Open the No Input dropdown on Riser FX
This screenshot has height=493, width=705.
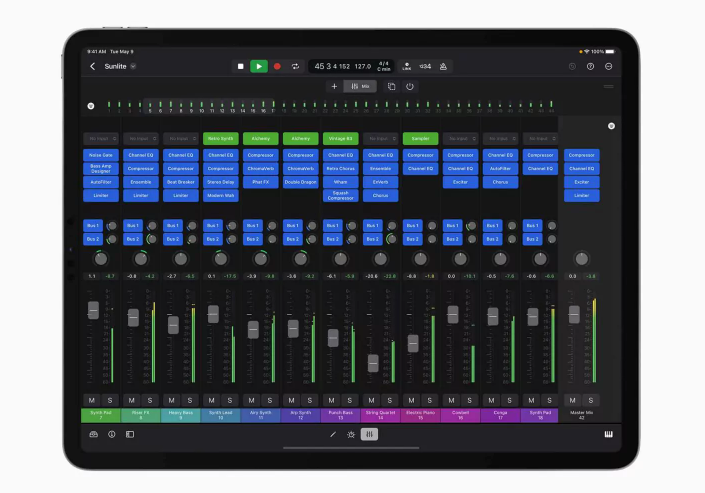141,139
